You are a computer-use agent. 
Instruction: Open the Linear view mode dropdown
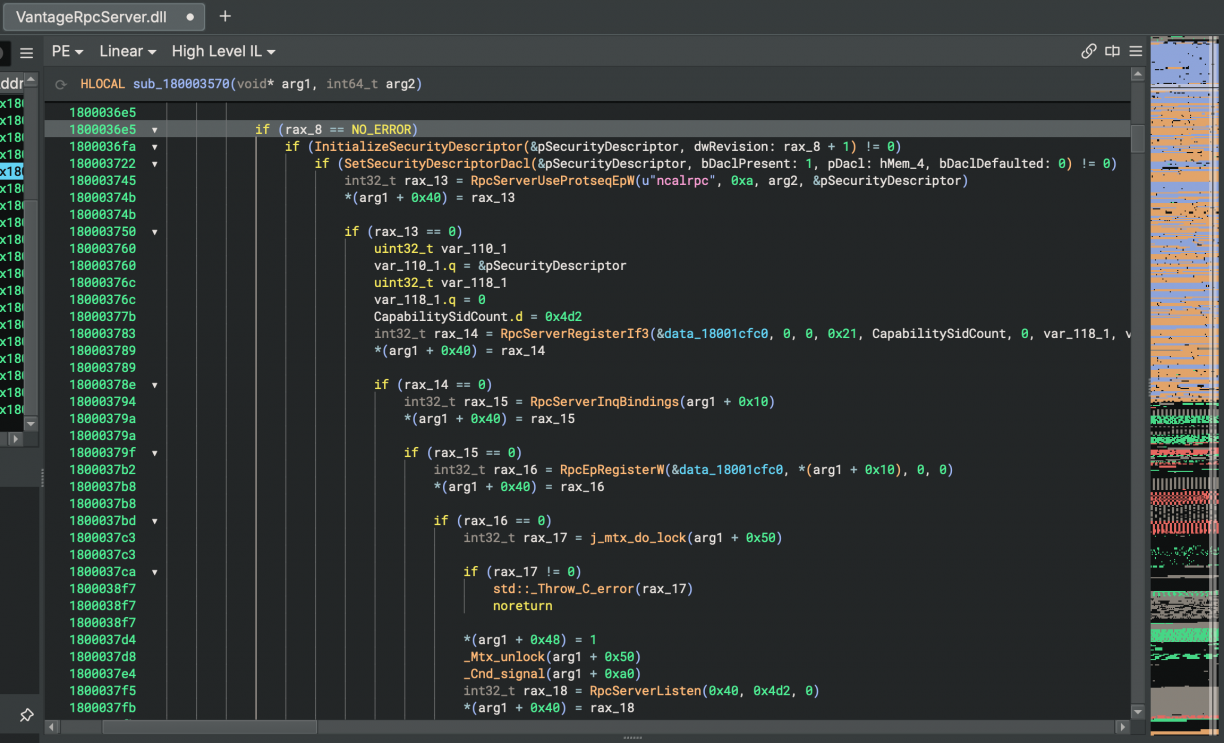127,51
